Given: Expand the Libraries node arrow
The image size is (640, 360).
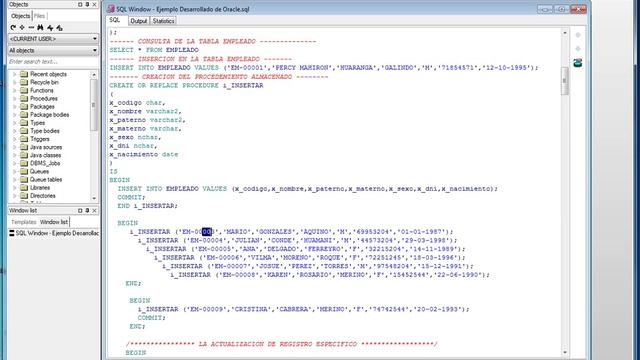Looking at the screenshot, I should pos(15,188).
